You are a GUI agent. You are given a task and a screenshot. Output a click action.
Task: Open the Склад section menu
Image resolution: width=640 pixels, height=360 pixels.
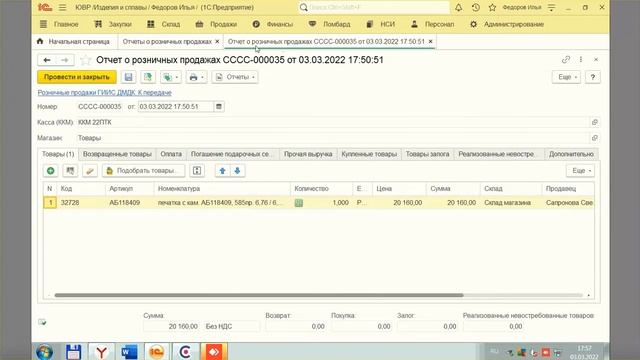click(x=164, y=24)
